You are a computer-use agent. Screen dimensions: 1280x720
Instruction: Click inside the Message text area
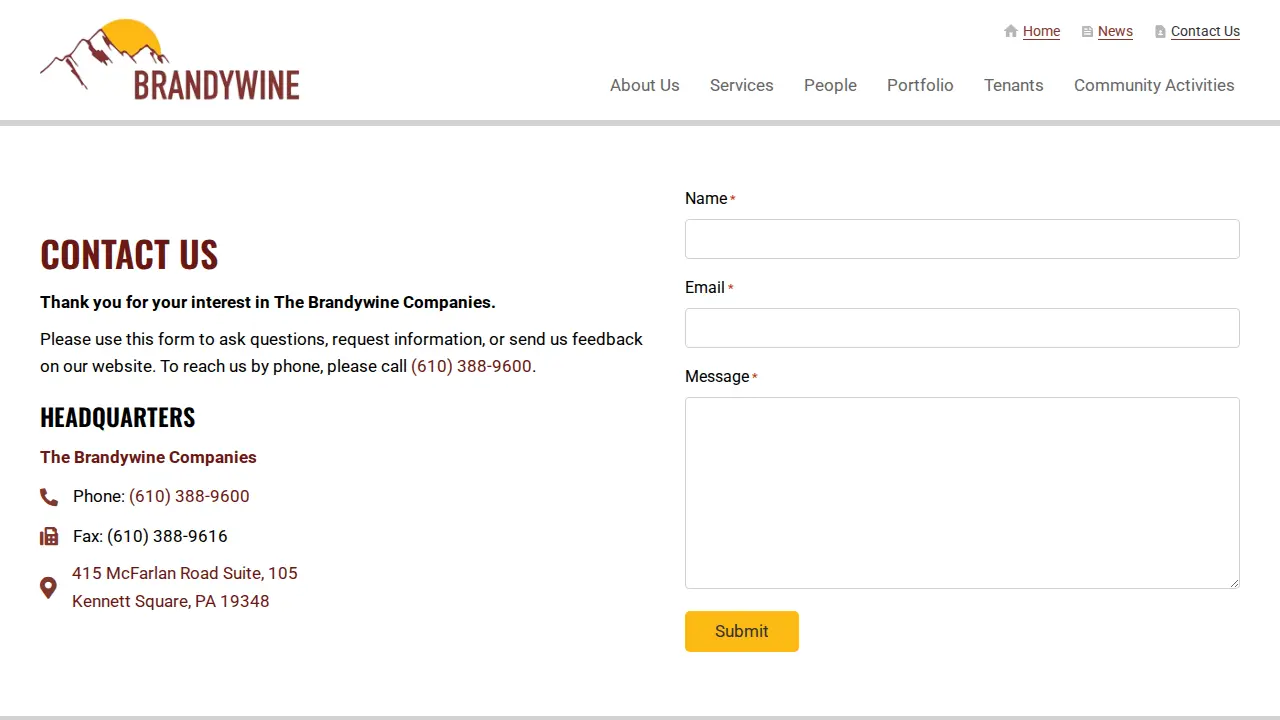pyautogui.click(x=962, y=493)
